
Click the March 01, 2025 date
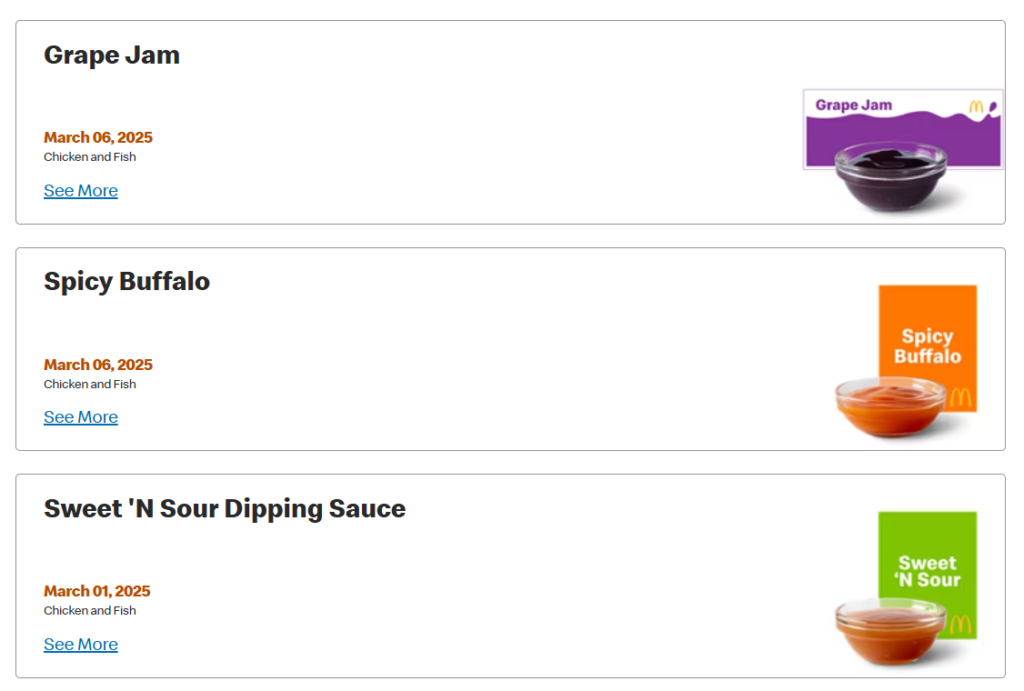pyautogui.click(x=97, y=591)
